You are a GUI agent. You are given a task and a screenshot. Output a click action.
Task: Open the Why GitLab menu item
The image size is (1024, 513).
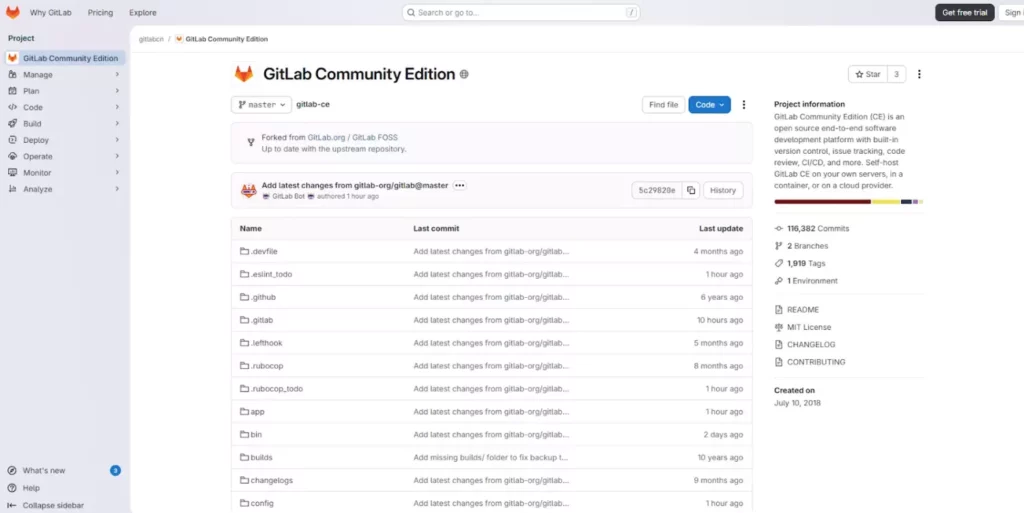(x=50, y=12)
